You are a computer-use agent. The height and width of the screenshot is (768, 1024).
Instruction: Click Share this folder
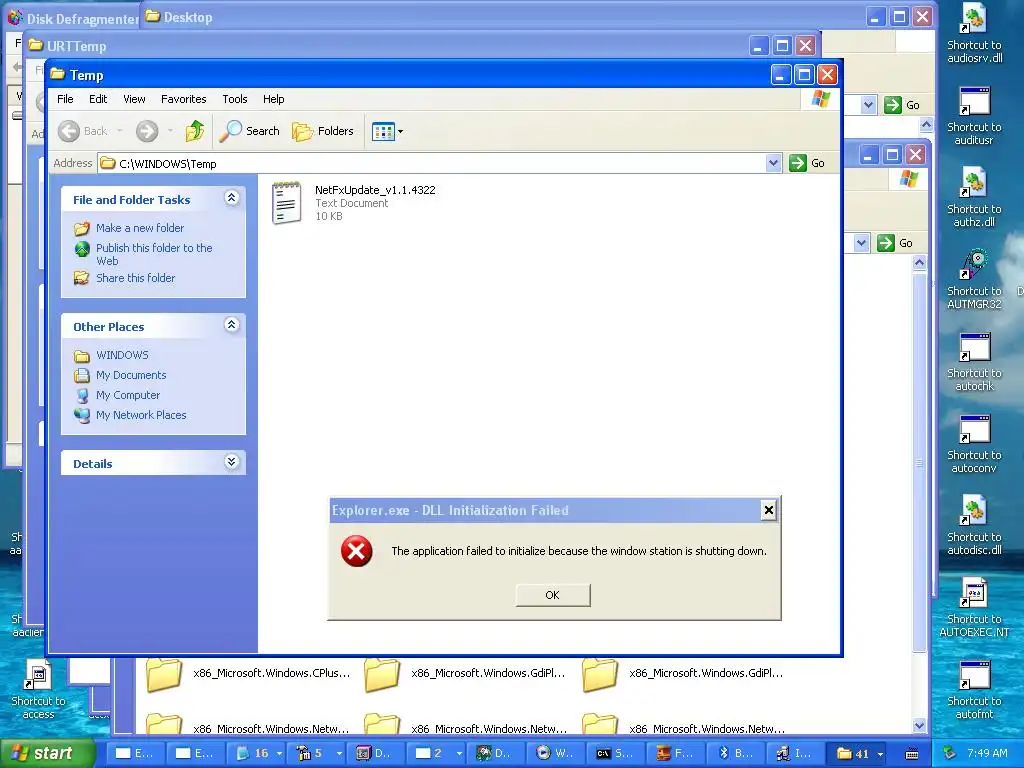pyautogui.click(x=135, y=278)
